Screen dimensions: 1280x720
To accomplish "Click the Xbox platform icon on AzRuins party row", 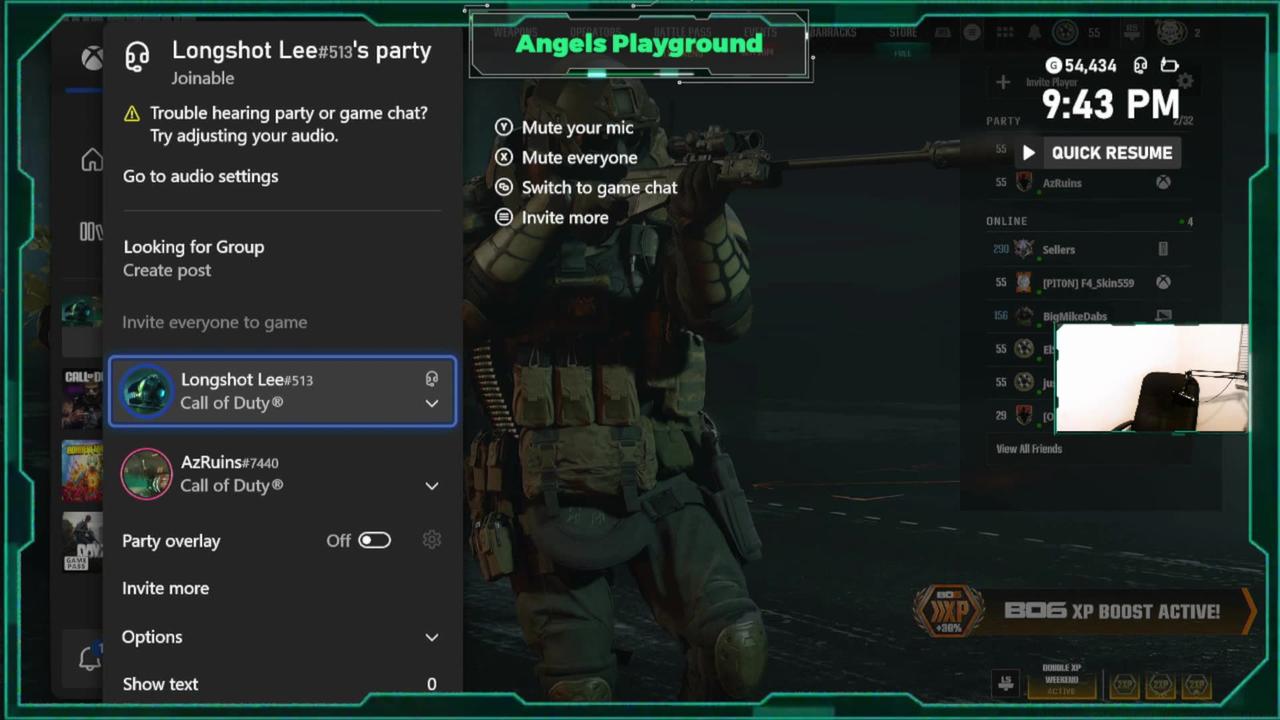I will point(1164,183).
